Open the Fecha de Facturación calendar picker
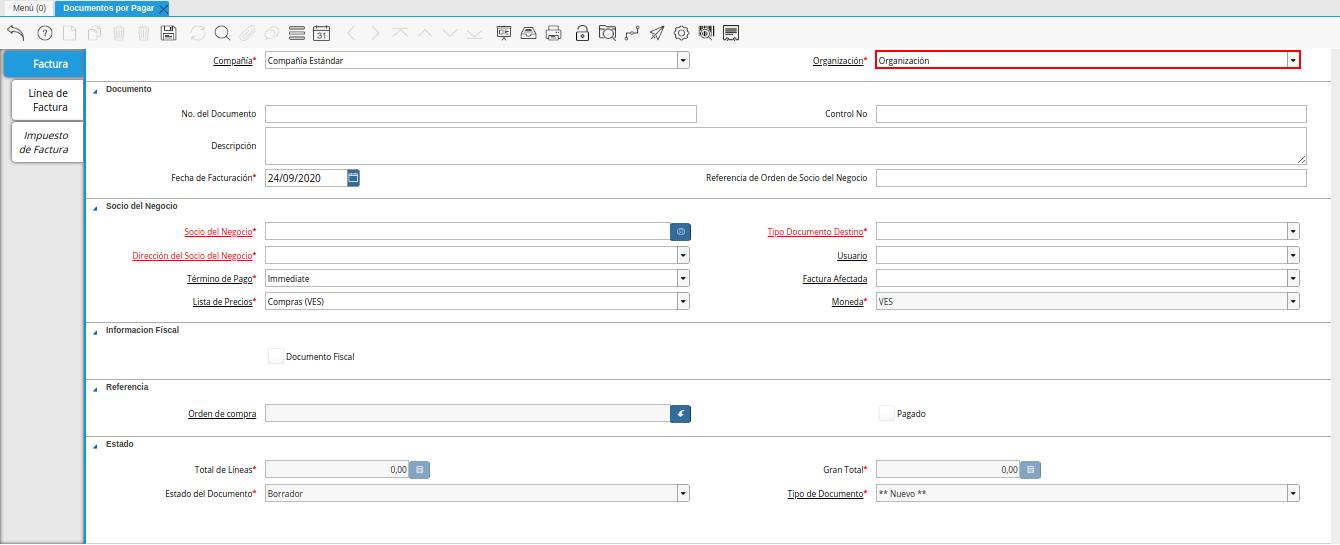 tap(353, 178)
